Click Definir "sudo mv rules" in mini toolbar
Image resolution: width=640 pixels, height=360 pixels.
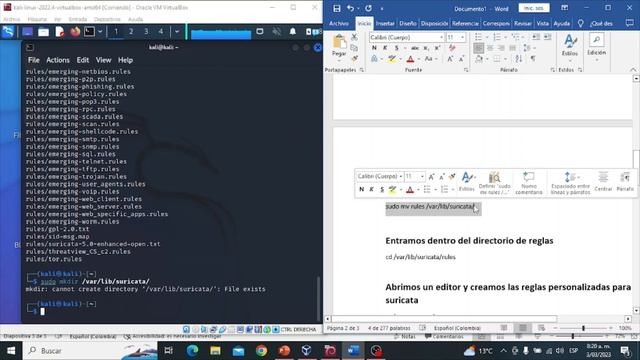(494, 183)
